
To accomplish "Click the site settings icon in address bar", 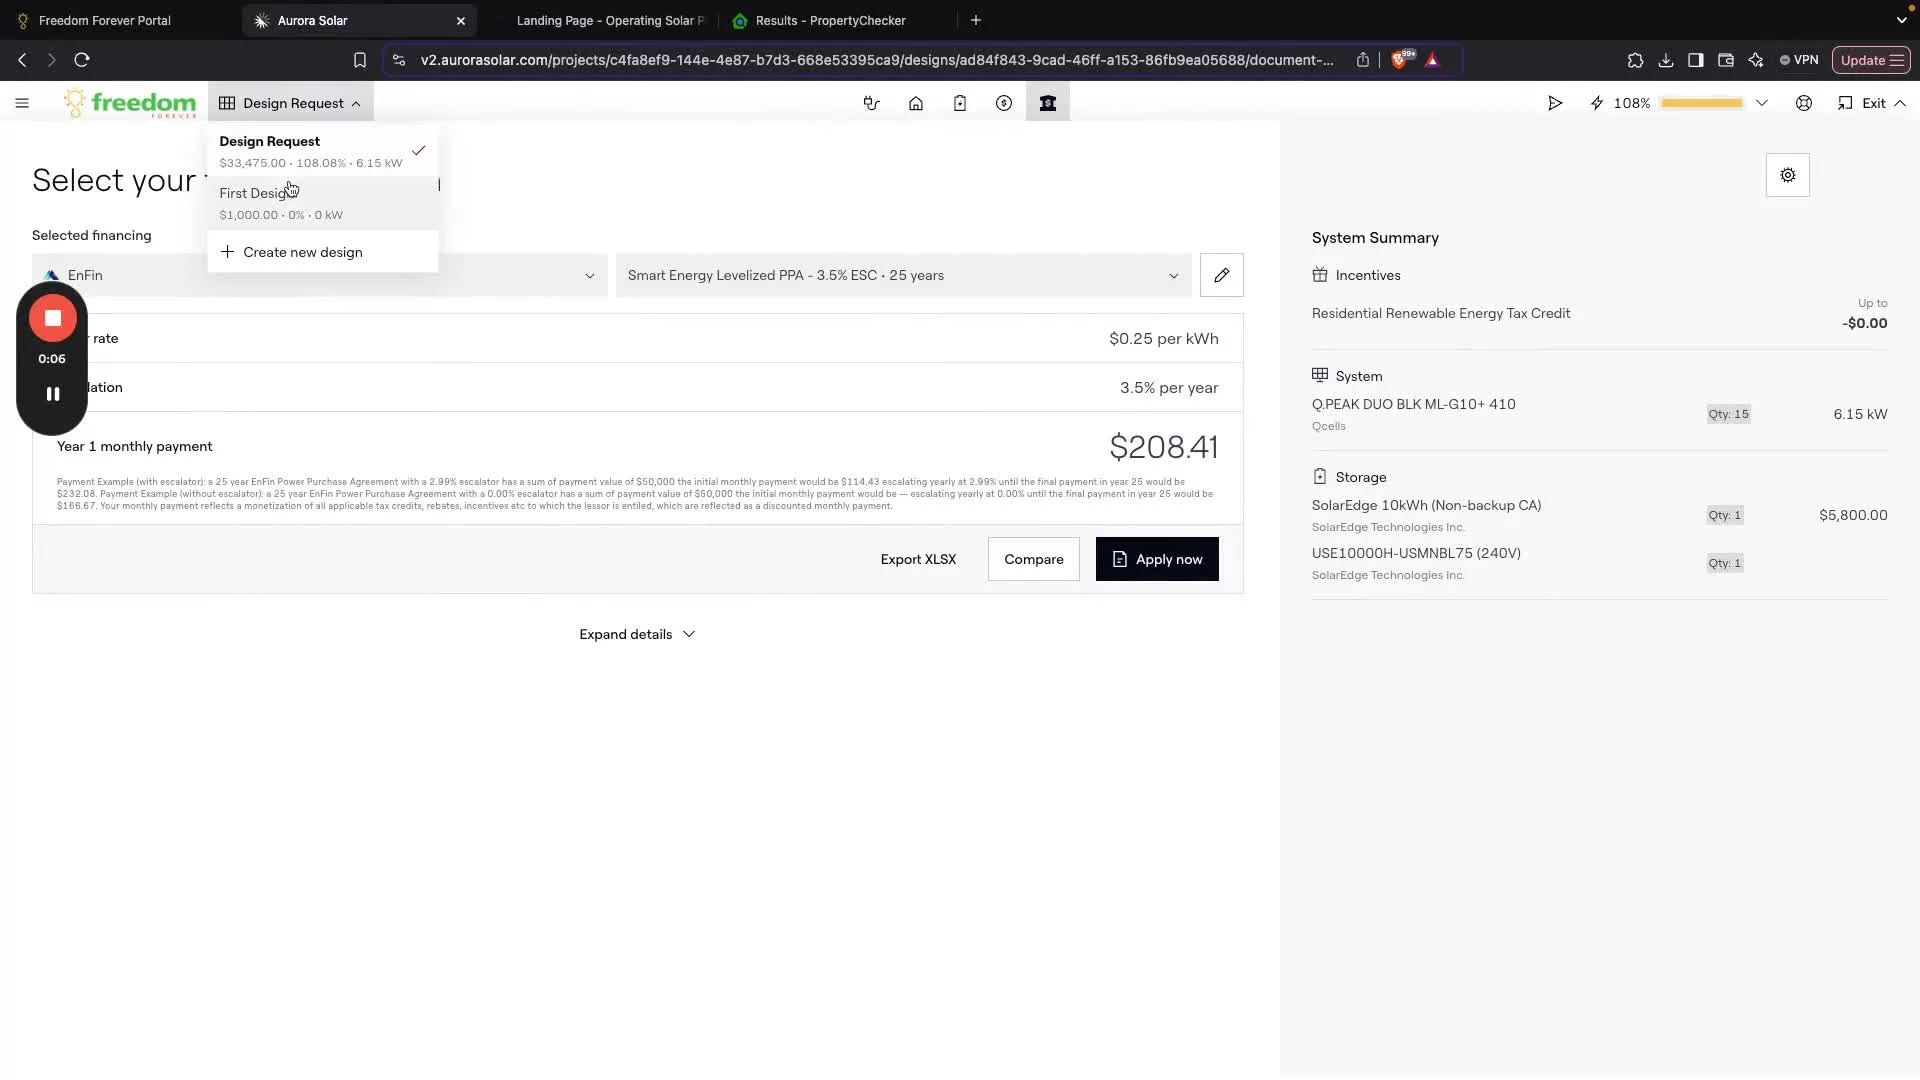I will pyautogui.click(x=399, y=60).
